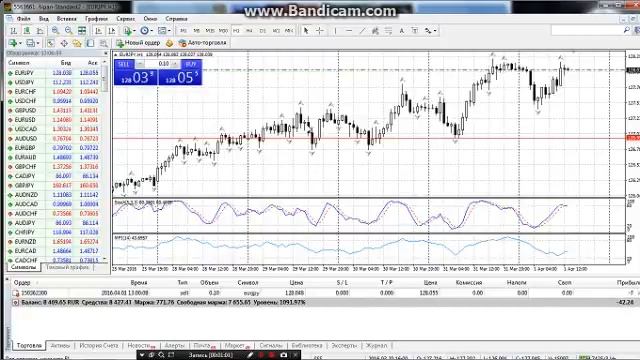Toggle Авто-торговля button
The image size is (640, 360).
coord(202,43)
